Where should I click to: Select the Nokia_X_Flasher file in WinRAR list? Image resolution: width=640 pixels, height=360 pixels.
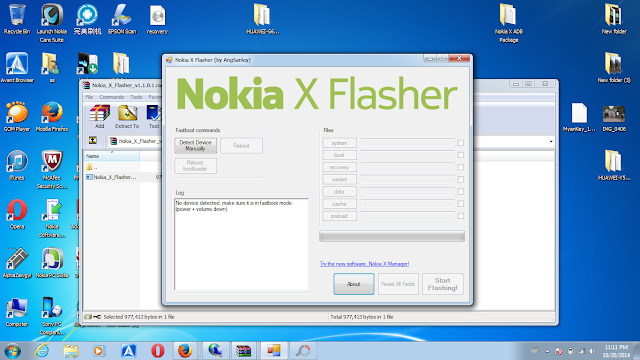coord(111,177)
